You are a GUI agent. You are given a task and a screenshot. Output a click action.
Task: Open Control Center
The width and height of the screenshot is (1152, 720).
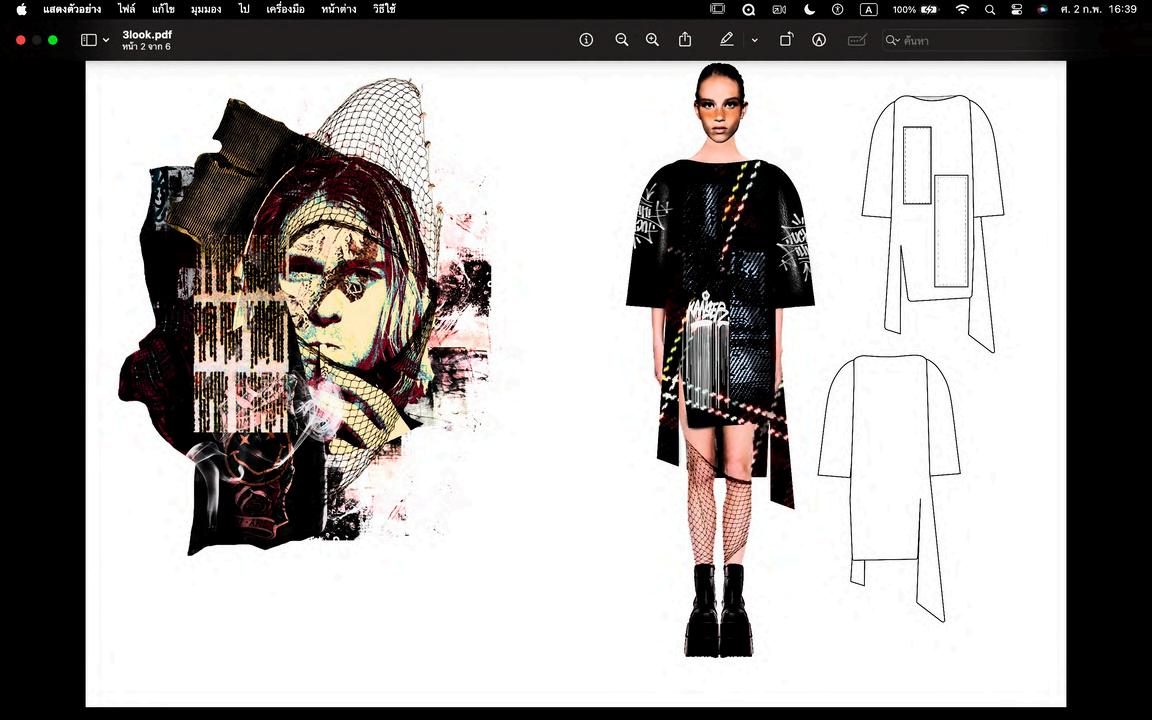coord(1017,10)
